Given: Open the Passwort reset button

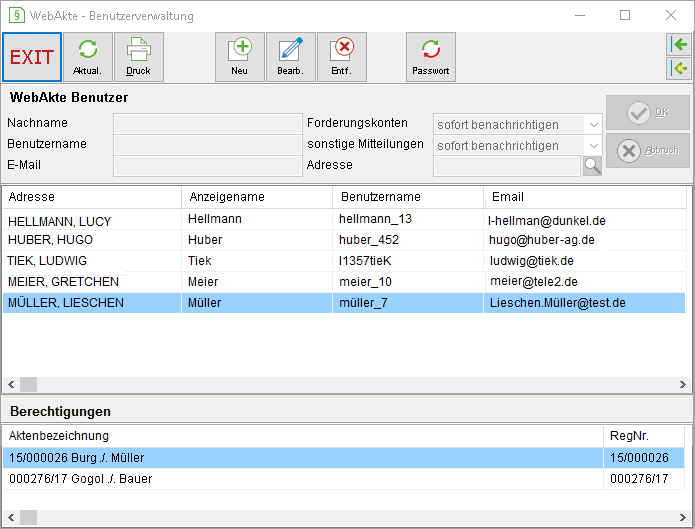Looking at the screenshot, I should [431, 57].
